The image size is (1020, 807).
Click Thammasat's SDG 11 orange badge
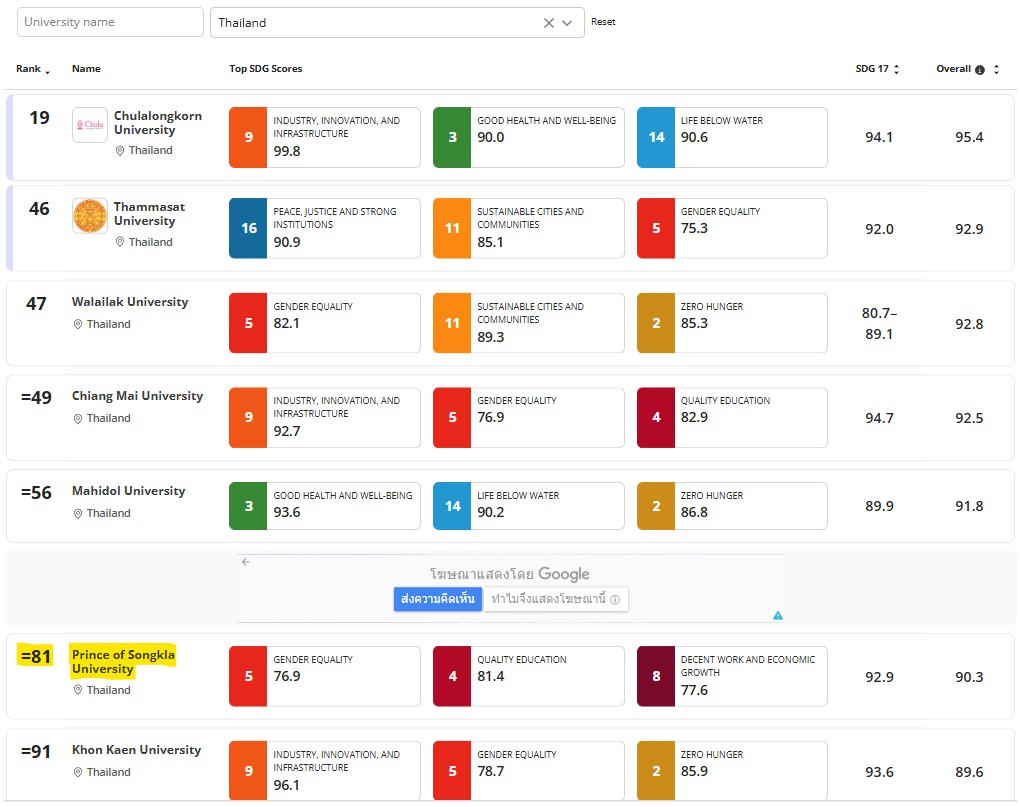click(452, 228)
